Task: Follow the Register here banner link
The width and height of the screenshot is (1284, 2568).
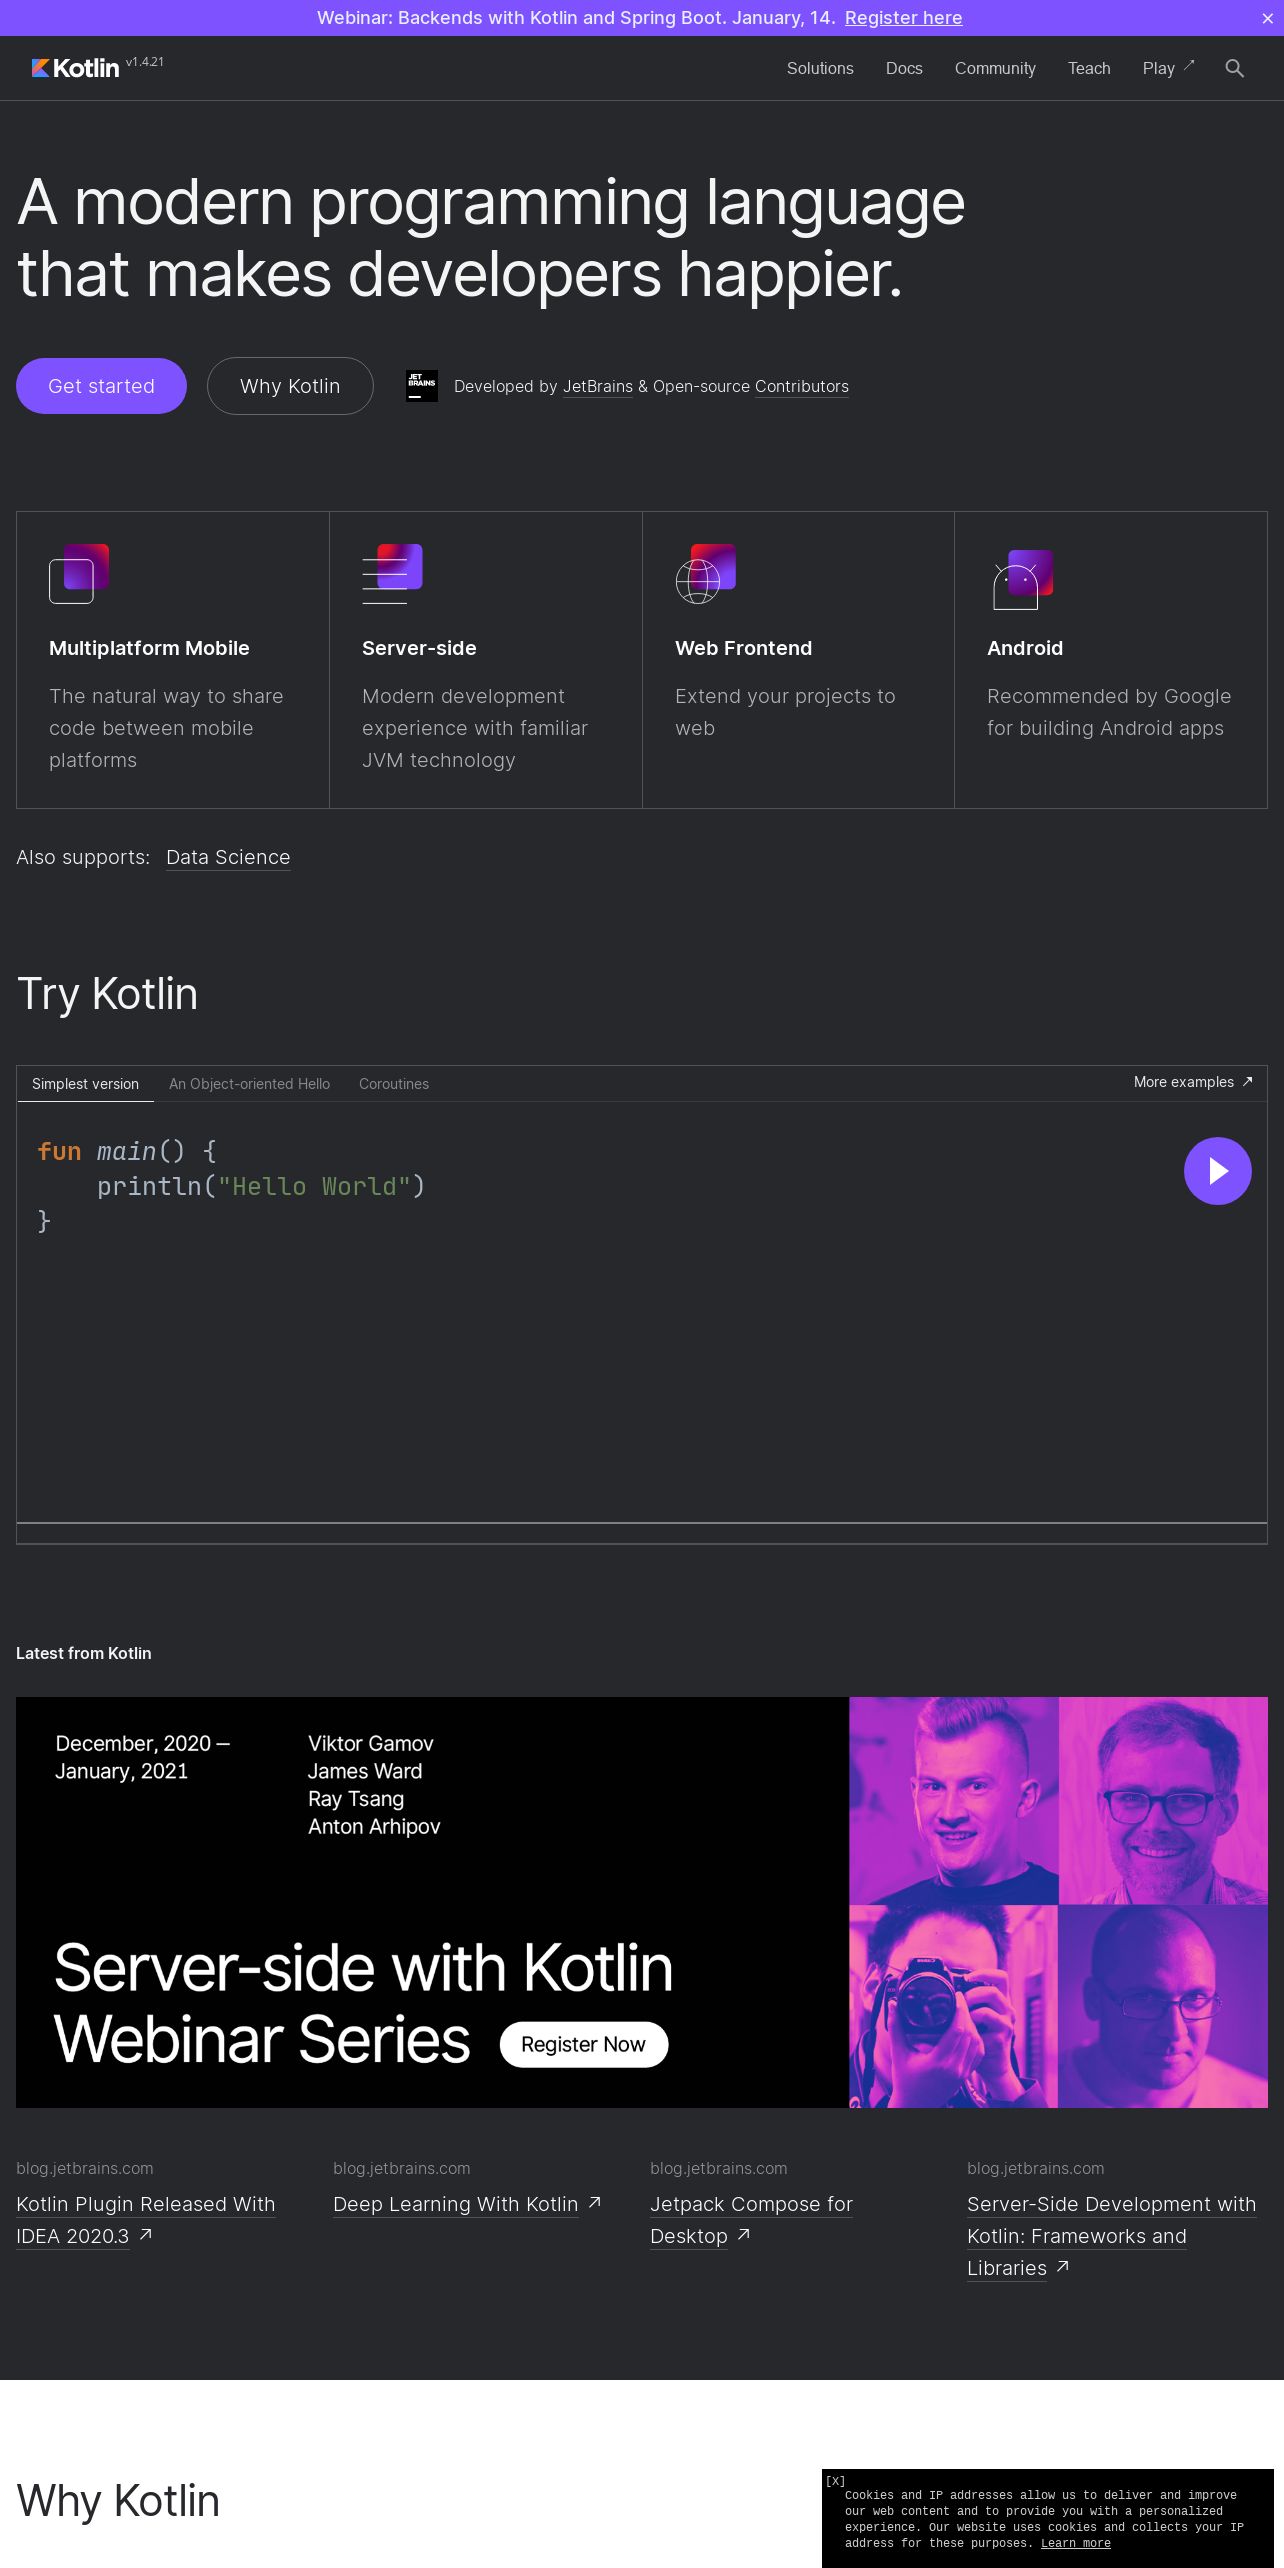Action: click(903, 18)
